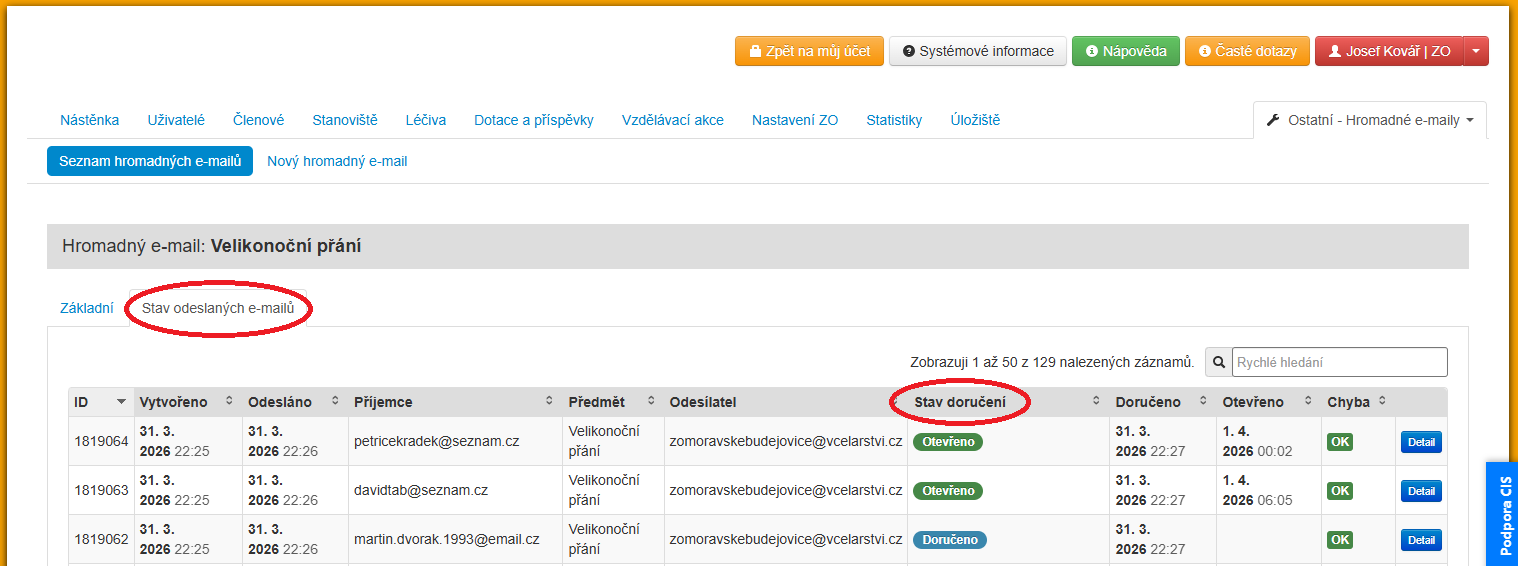The image size is (1518, 566).
Task: Switch to the Základní tab
Action: (87, 309)
